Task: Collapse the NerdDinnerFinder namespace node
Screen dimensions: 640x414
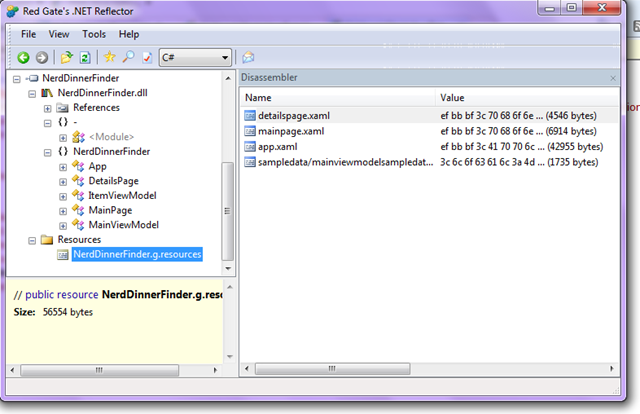Action: click(47, 153)
